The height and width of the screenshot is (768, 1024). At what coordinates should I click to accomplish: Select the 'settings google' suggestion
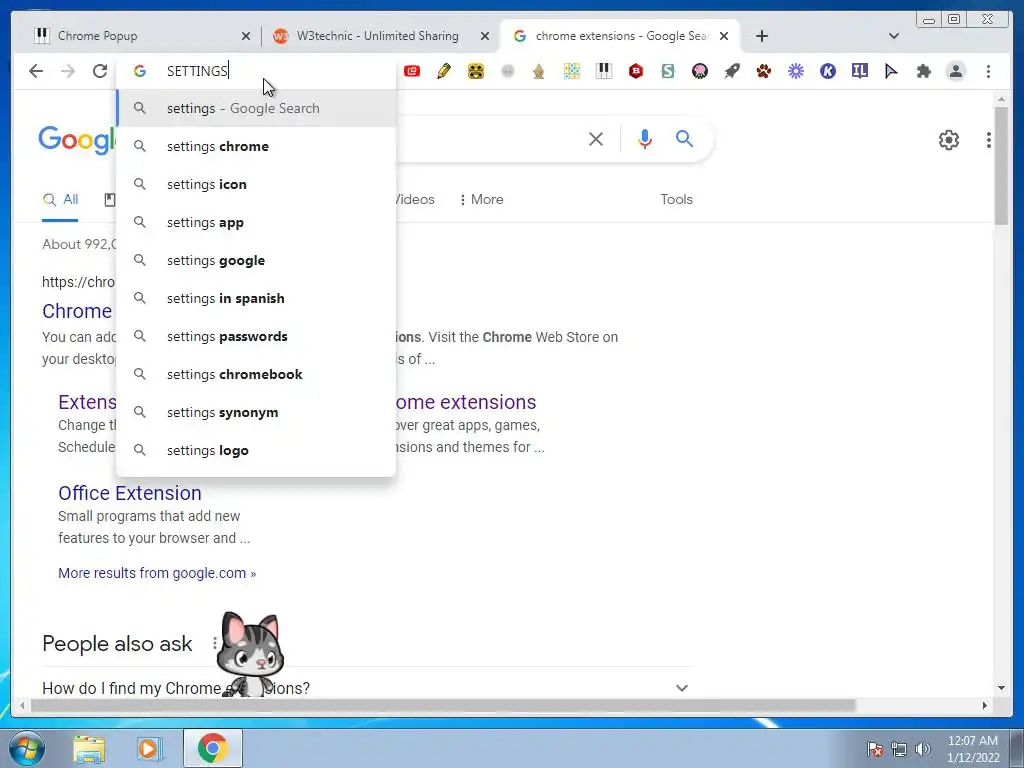pyautogui.click(x=257, y=260)
